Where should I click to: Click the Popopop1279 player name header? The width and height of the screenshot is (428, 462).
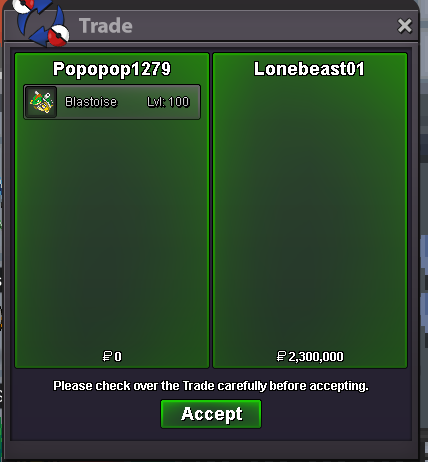(x=112, y=69)
